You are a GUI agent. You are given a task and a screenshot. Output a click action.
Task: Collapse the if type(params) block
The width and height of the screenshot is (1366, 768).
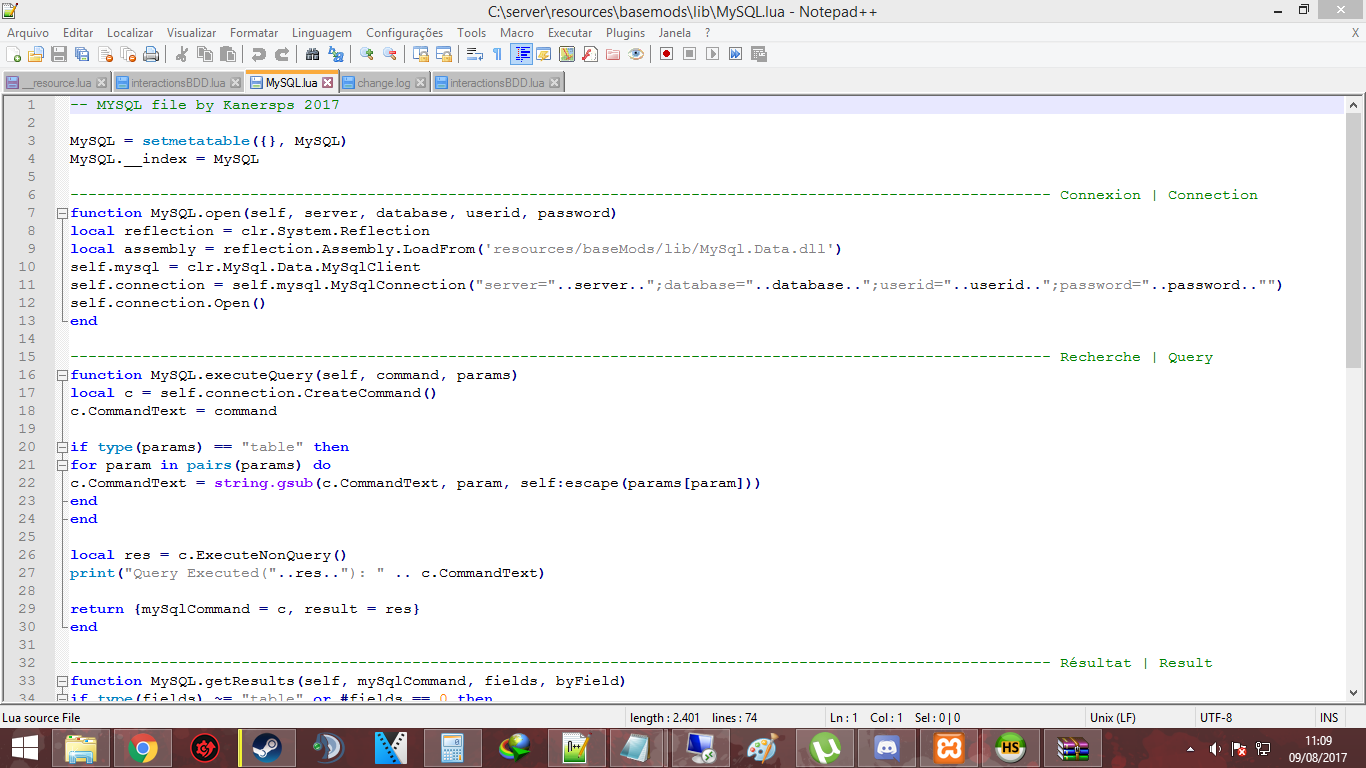62,446
